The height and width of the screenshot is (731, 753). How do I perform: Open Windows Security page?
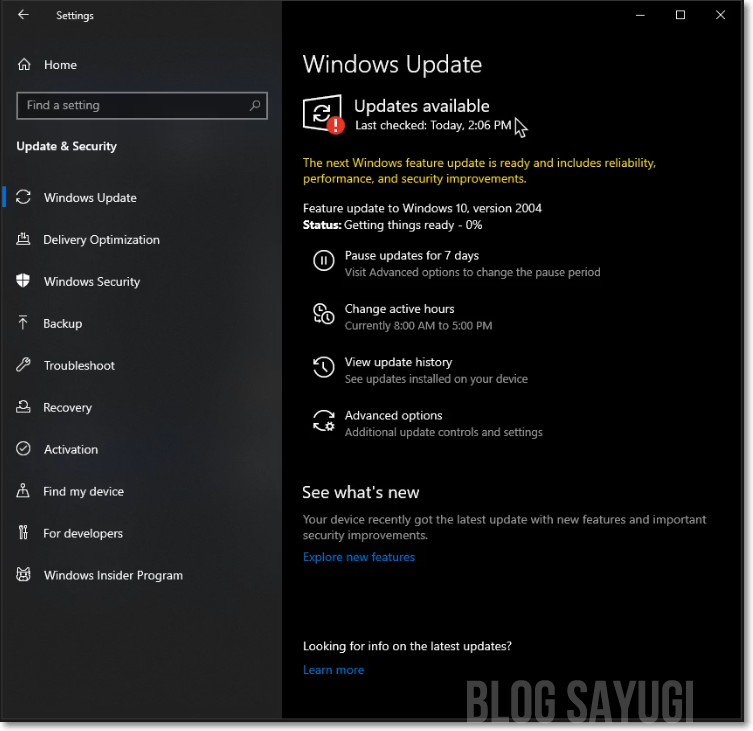(92, 281)
